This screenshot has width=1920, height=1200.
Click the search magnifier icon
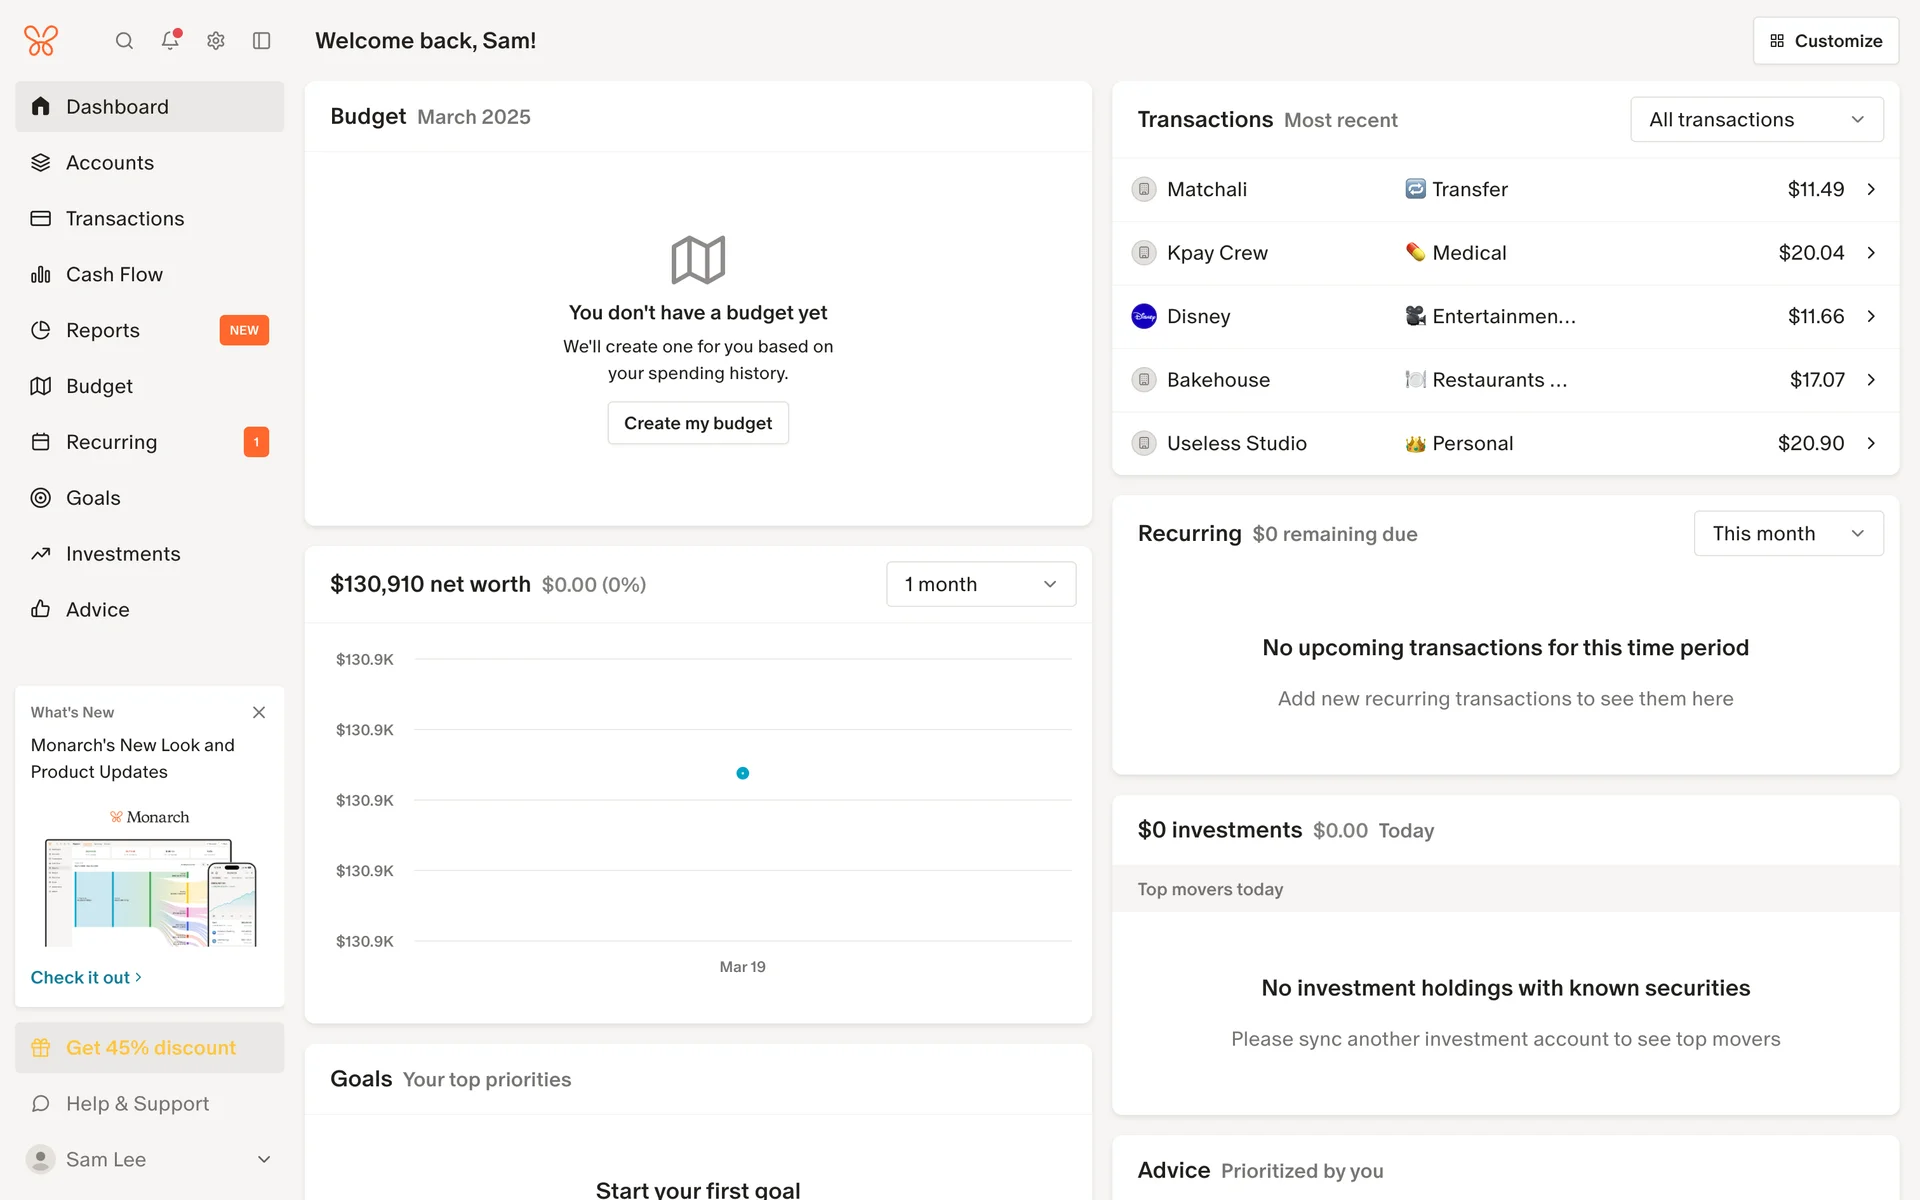point(124,41)
